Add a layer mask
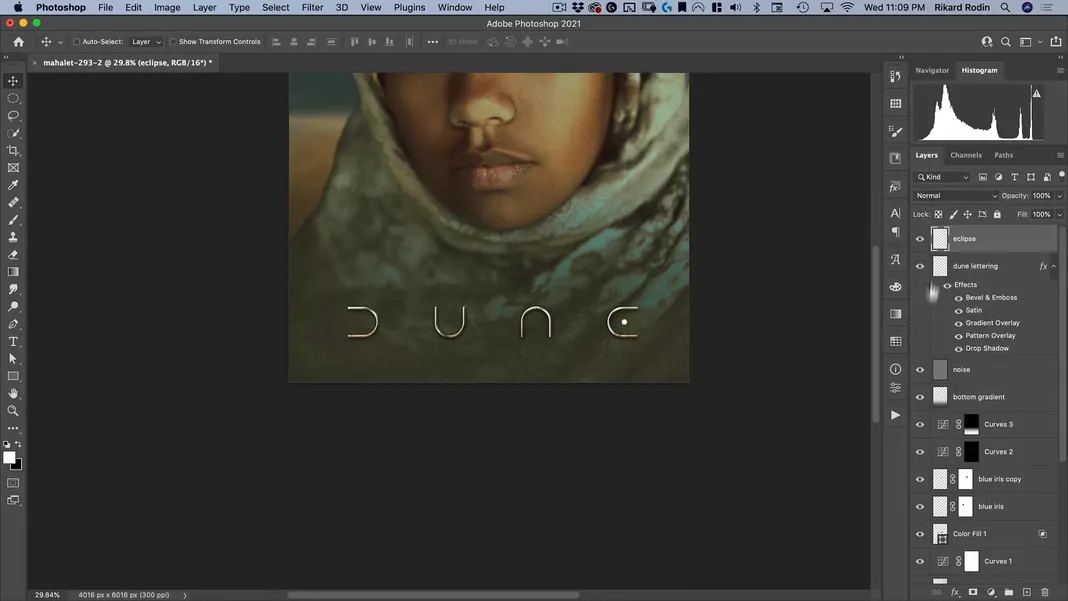 973,593
